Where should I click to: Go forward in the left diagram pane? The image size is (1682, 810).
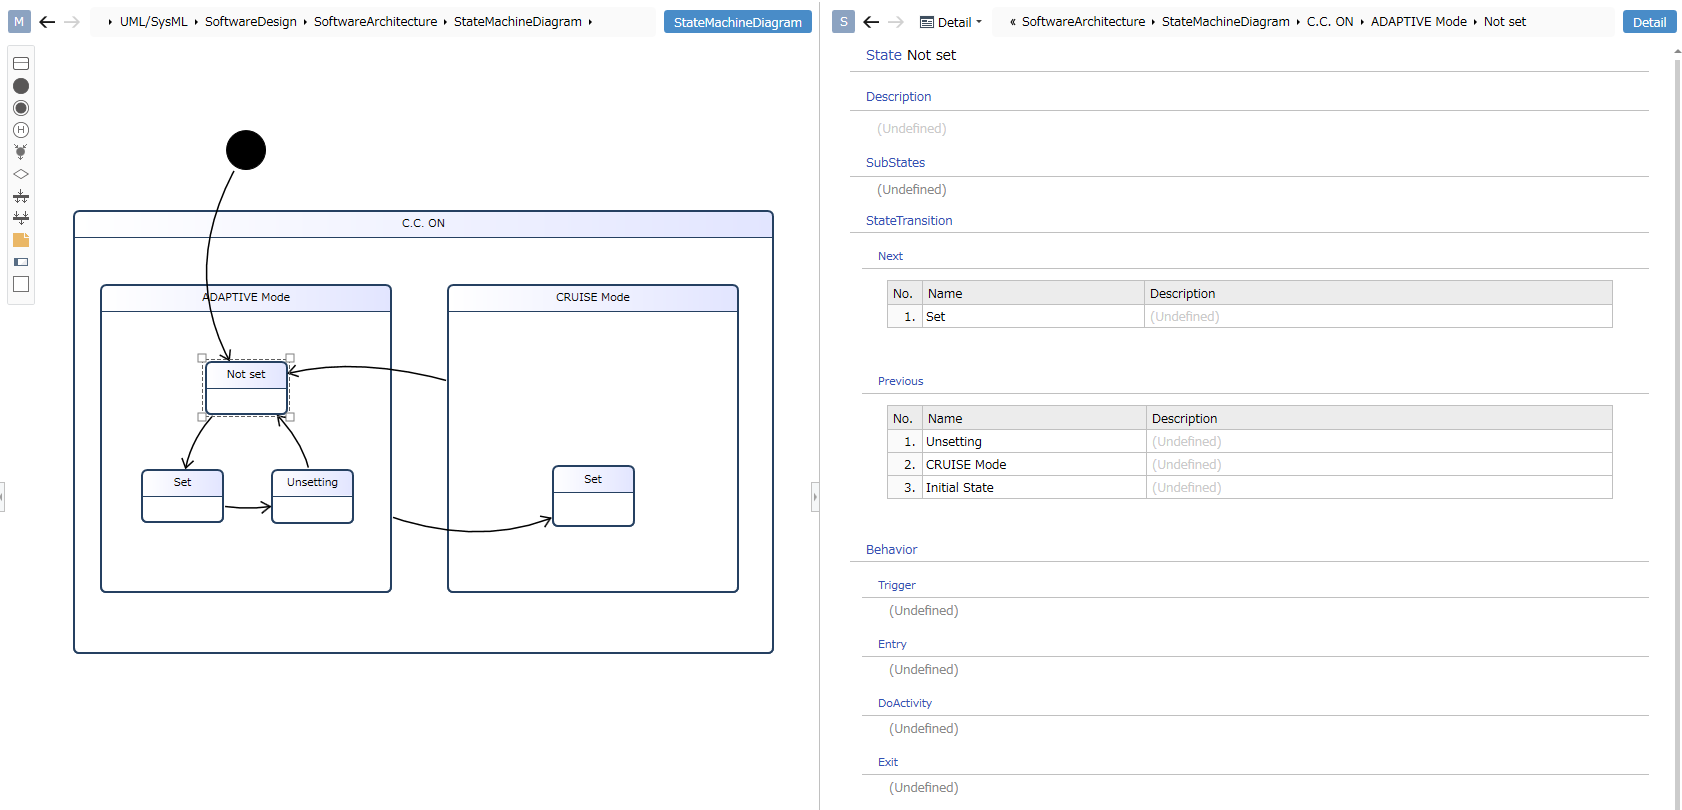(x=72, y=21)
